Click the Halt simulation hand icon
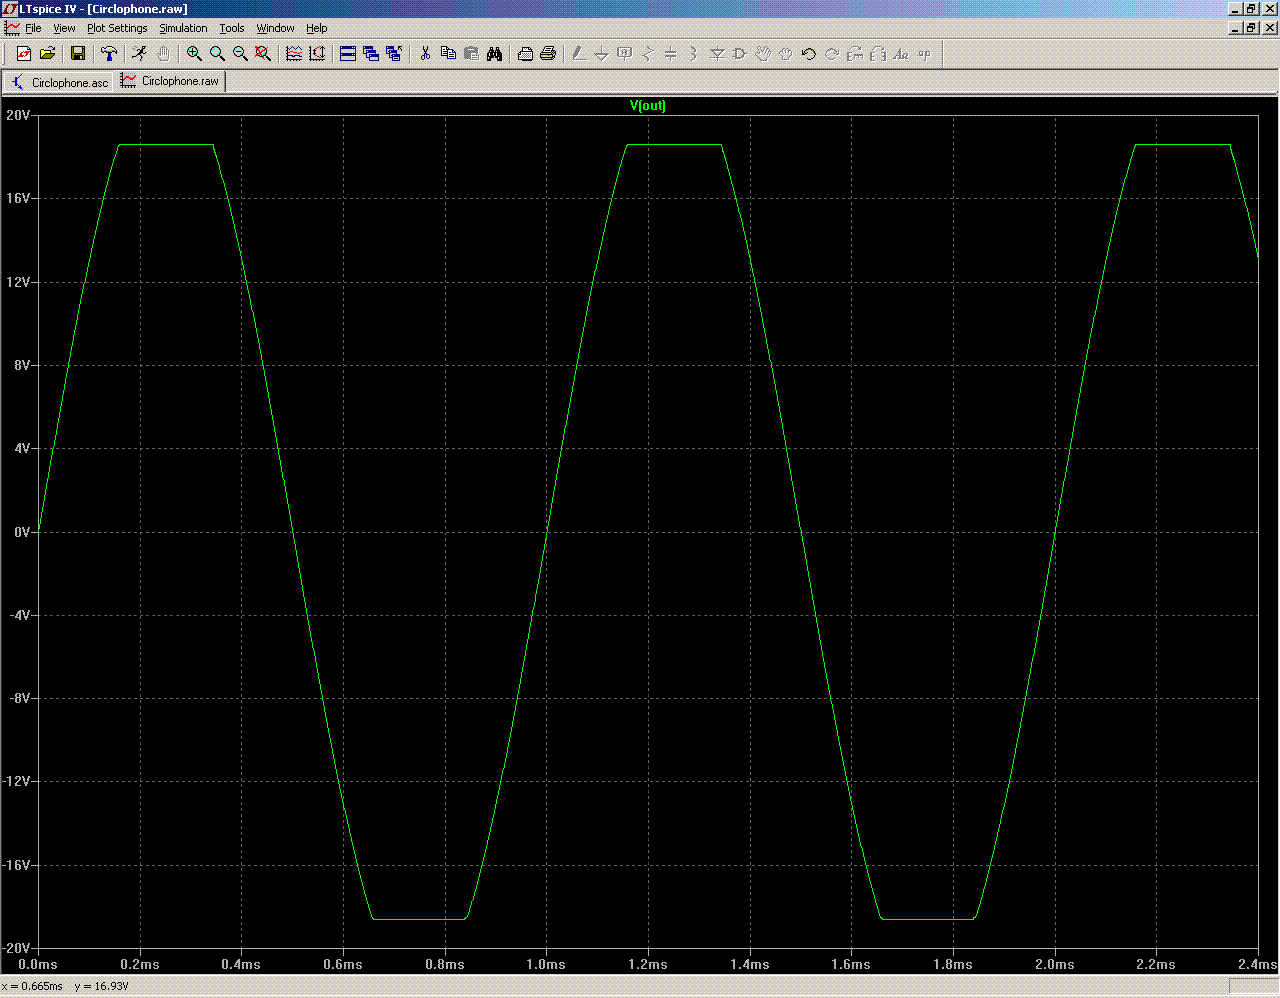The image size is (1280, 998). (163, 54)
